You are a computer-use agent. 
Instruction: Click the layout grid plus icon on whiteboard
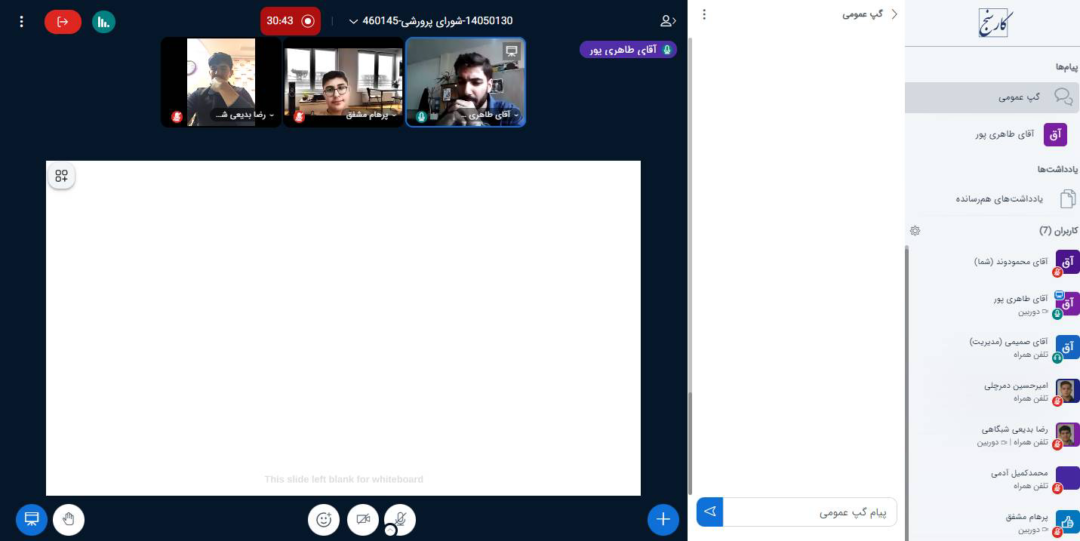(x=61, y=176)
